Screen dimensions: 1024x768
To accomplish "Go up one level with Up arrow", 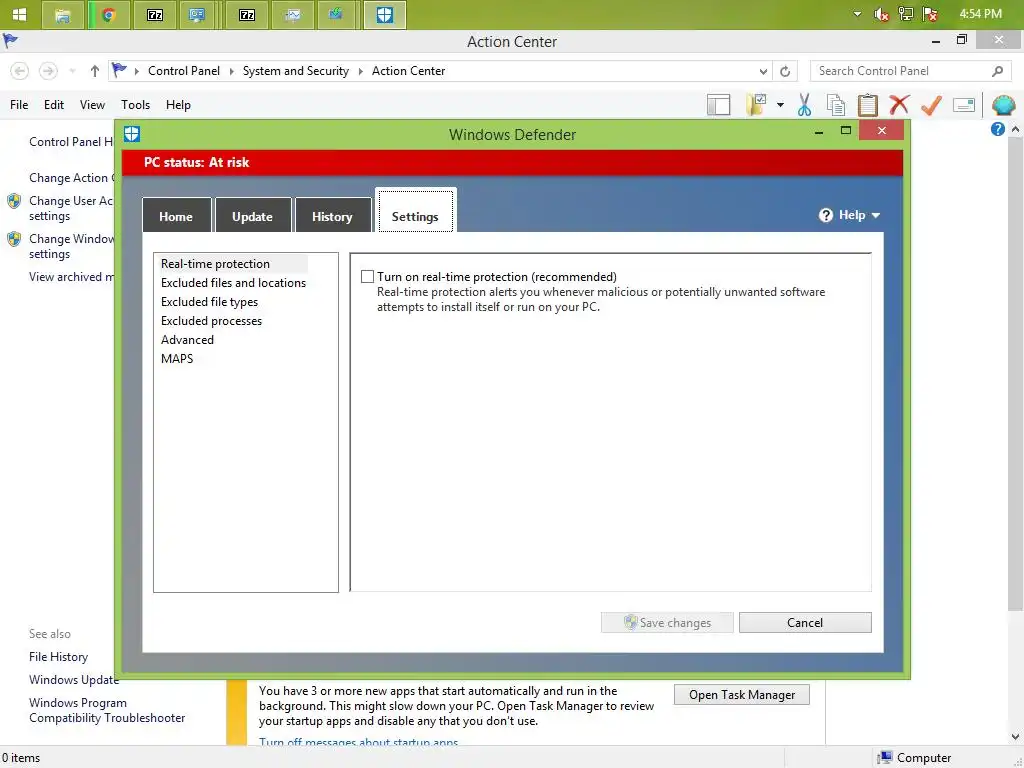I will pos(95,71).
